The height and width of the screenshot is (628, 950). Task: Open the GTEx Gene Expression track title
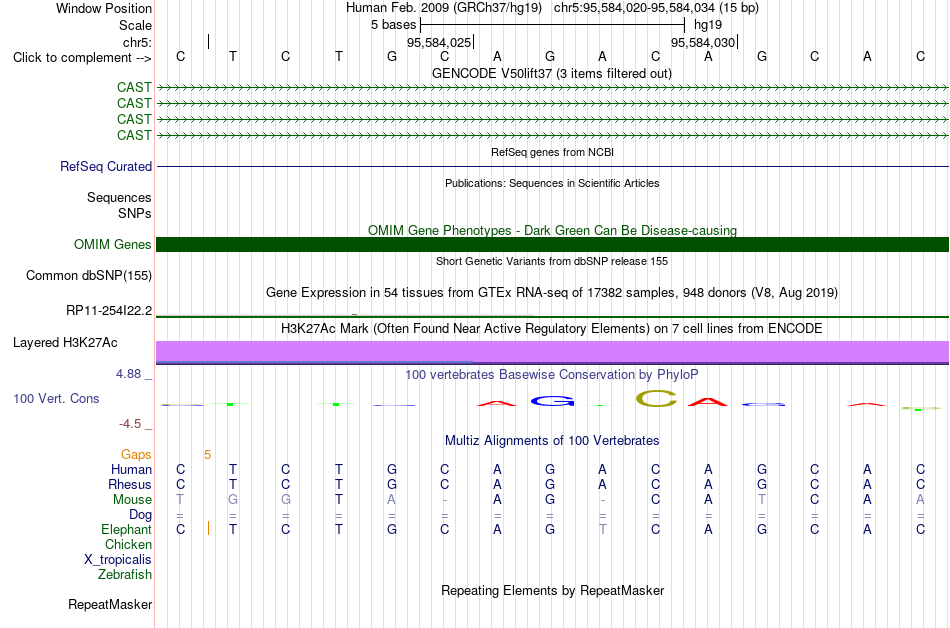[552, 293]
